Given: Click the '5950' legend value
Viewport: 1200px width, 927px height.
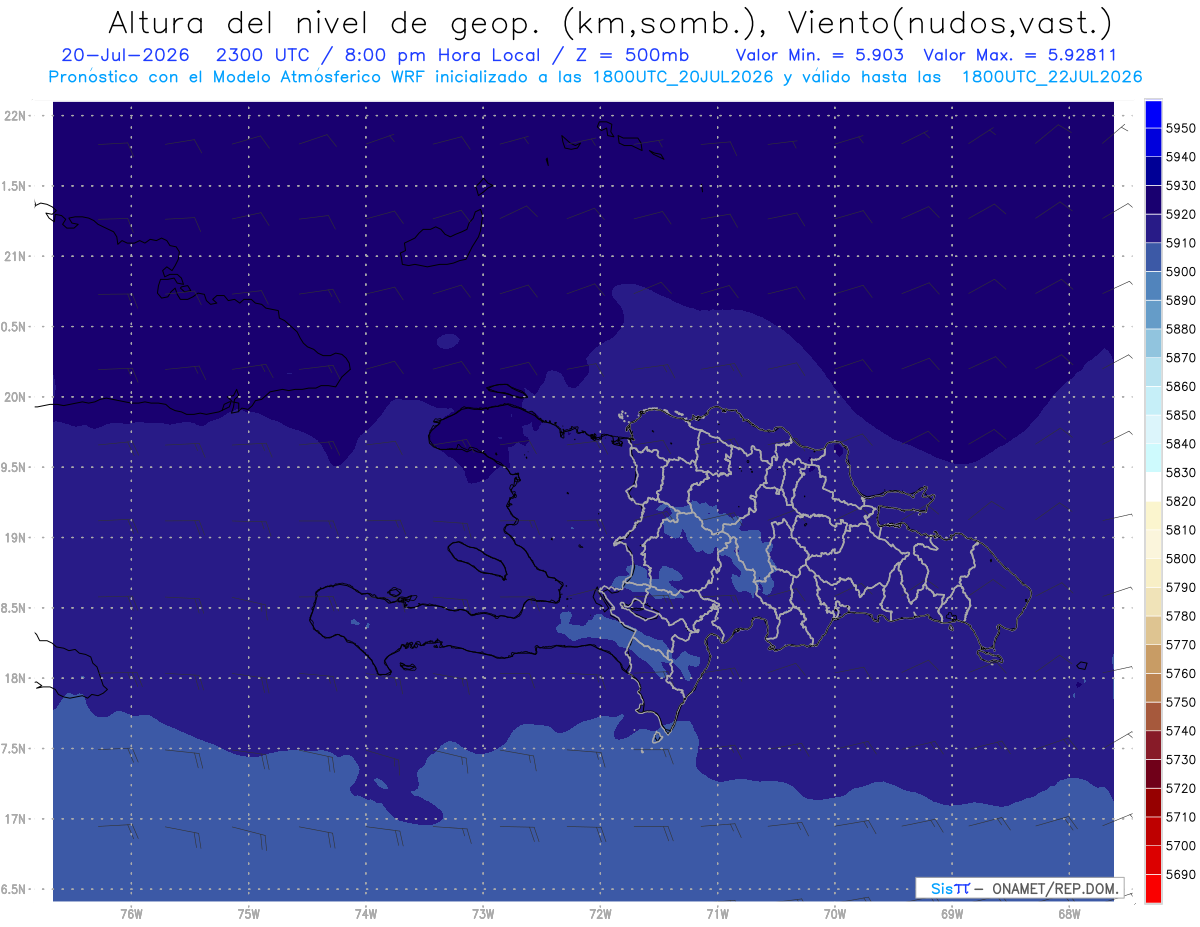Looking at the screenshot, I should 1181,128.
